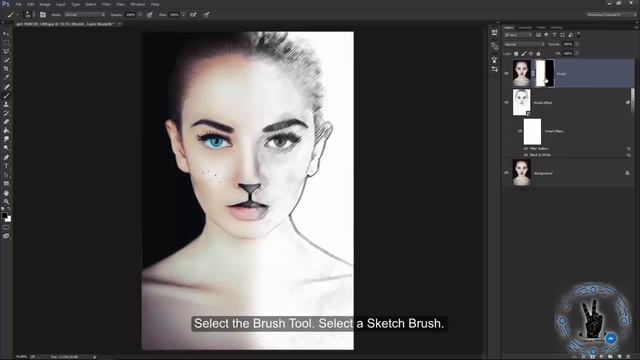The width and height of the screenshot is (640, 360).
Task: Open the File menu
Action: [x=18, y=4]
